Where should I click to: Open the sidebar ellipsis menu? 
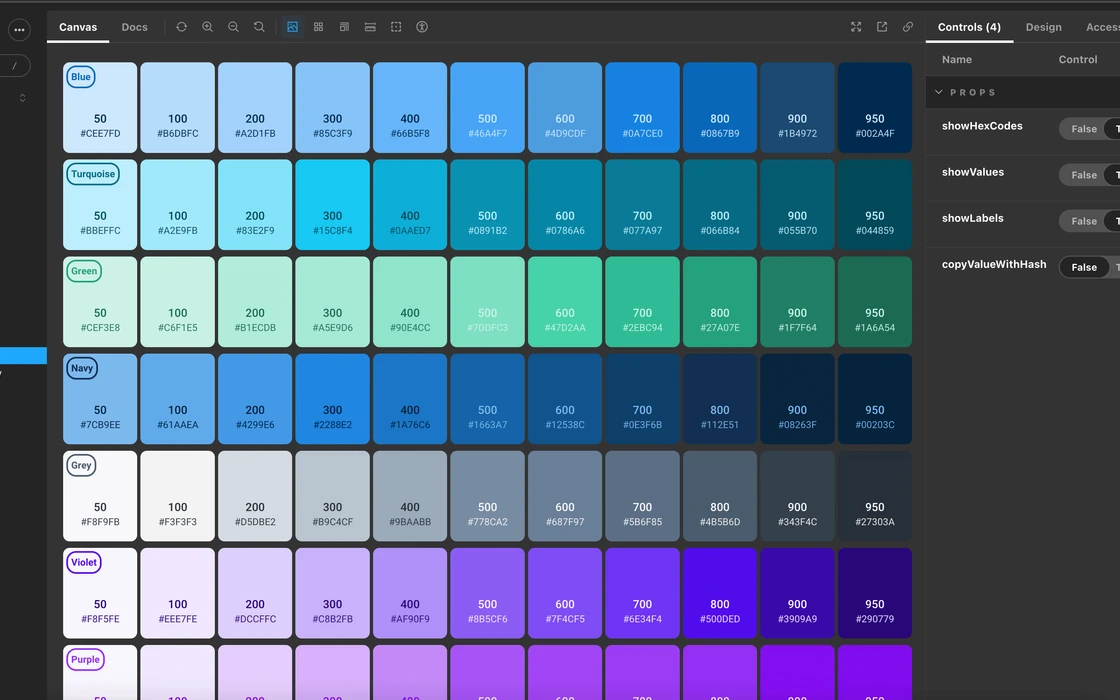[19, 30]
